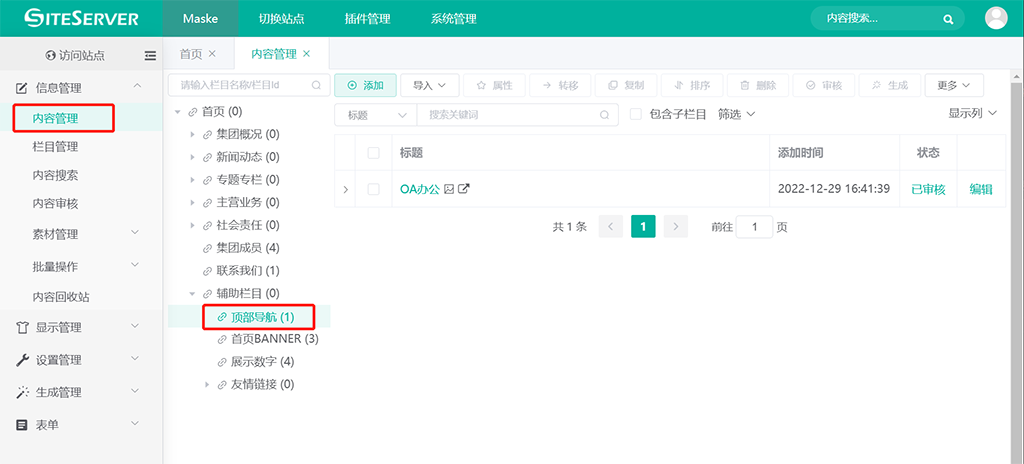The image size is (1024, 464).
Task: Click the image icon next to OA办公
Action: (x=450, y=189)
